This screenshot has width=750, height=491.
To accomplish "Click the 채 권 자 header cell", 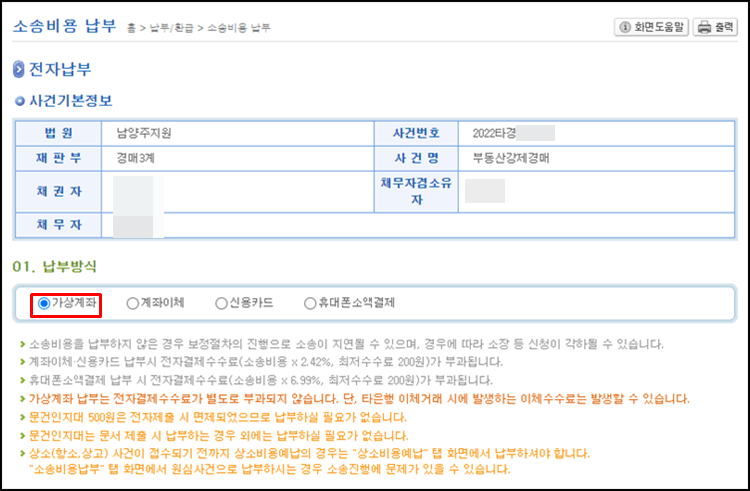I will coord(58,192).
